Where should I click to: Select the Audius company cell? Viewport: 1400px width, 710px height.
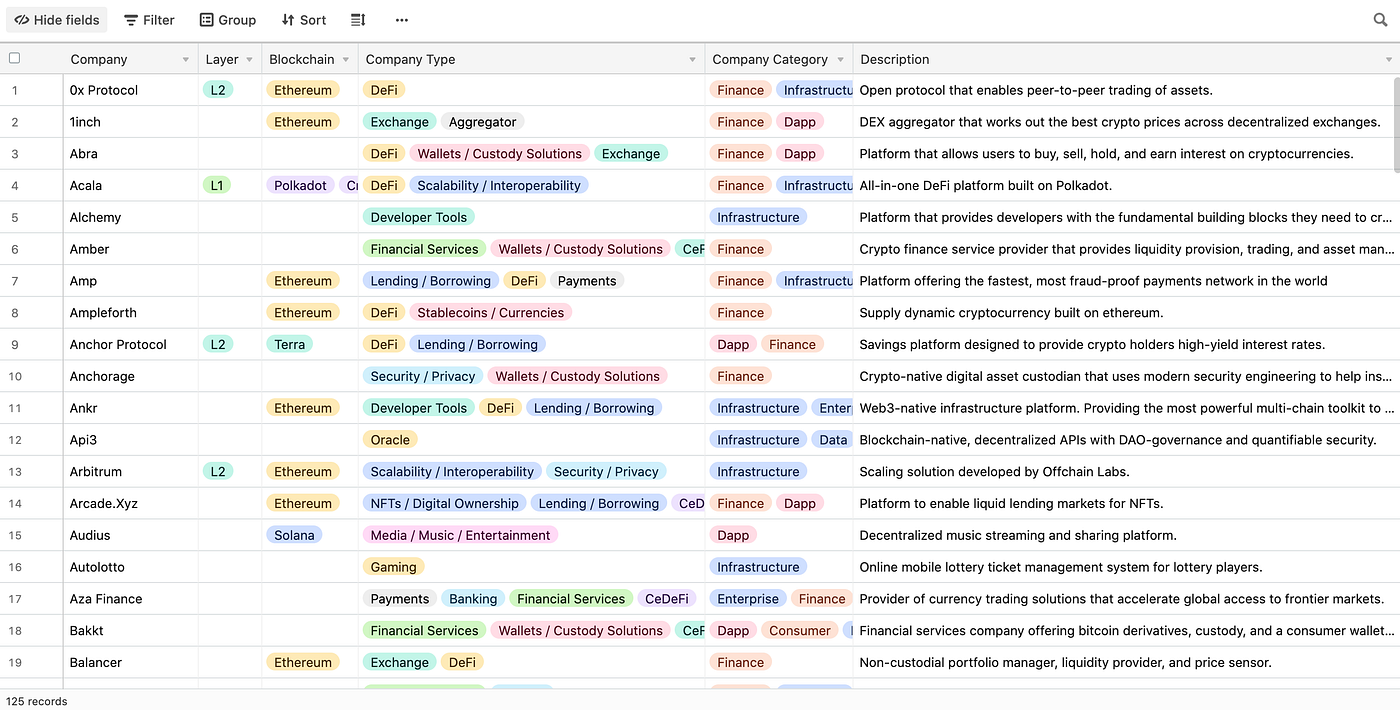click(130, 535)
